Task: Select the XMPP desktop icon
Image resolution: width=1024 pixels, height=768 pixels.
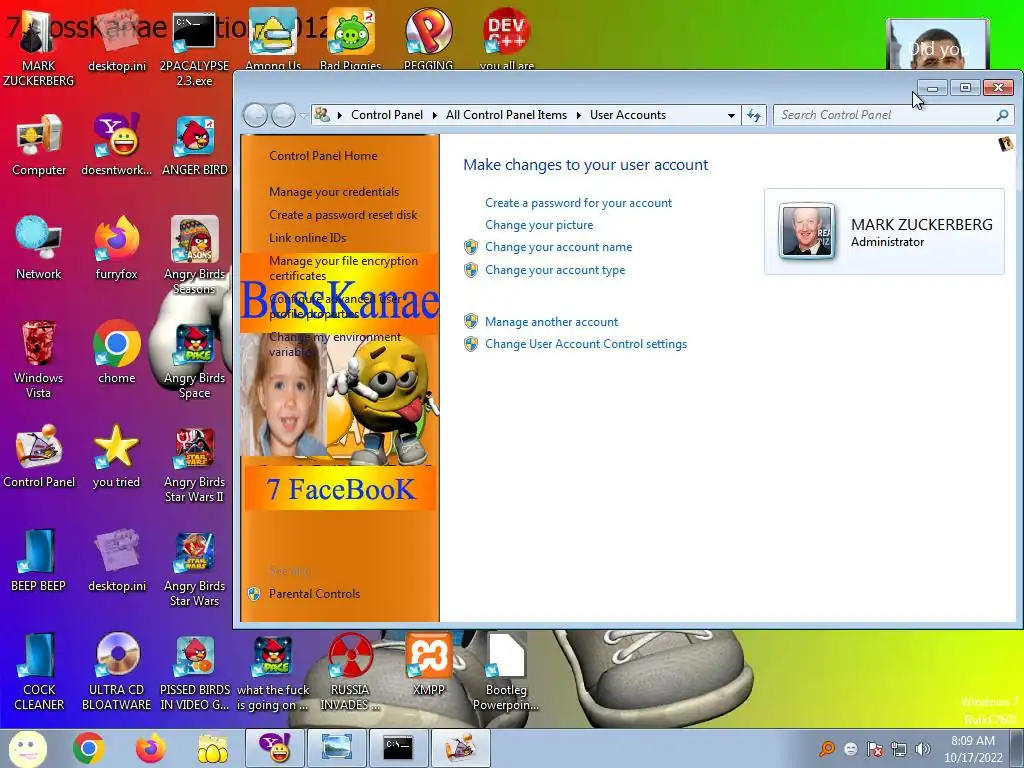Action: [x=428, y=664]
